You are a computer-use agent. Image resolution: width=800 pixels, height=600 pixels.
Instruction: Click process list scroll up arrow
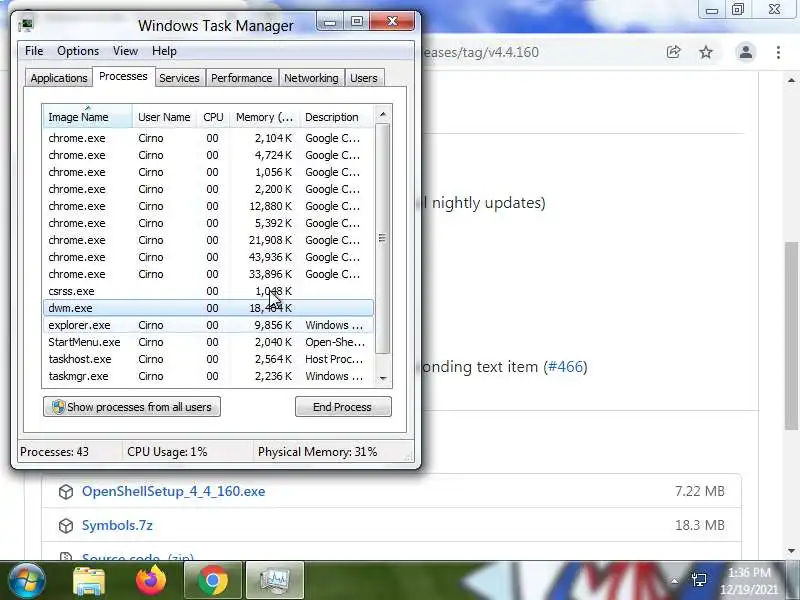[x=383, y=114]
